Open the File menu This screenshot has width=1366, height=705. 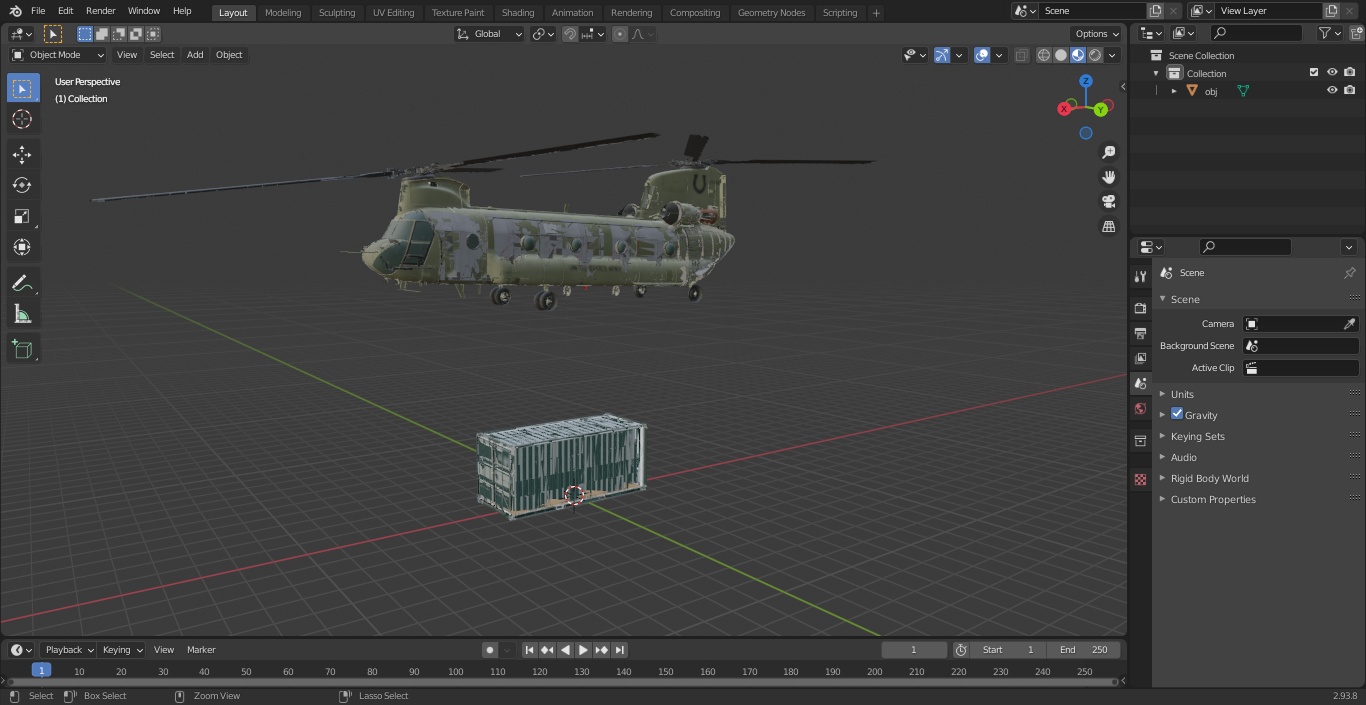tap(38, 11)
